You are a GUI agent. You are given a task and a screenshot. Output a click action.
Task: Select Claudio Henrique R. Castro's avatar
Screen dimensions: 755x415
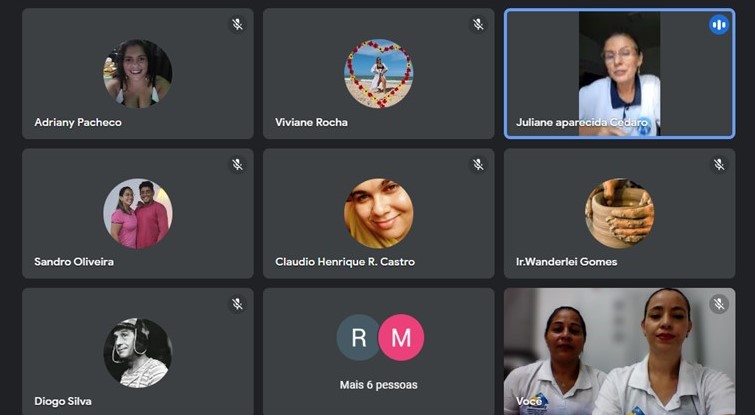pos(378,213)
